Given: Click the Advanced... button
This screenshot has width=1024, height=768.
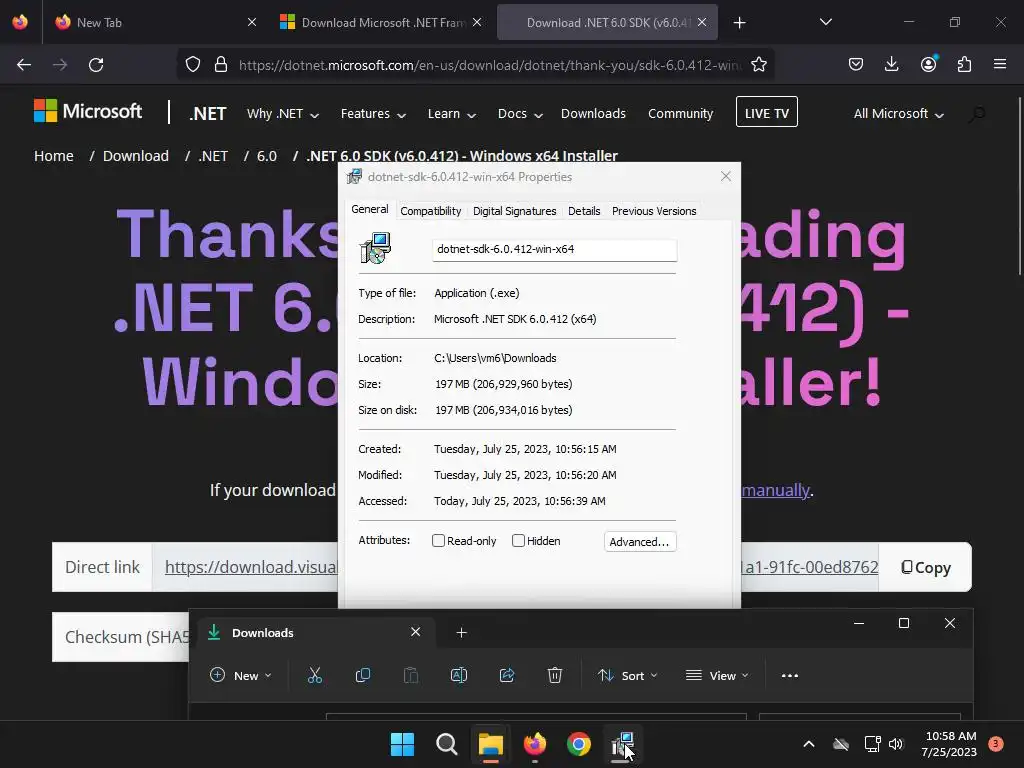Looking at the screenshot, I should coord(639,541).
